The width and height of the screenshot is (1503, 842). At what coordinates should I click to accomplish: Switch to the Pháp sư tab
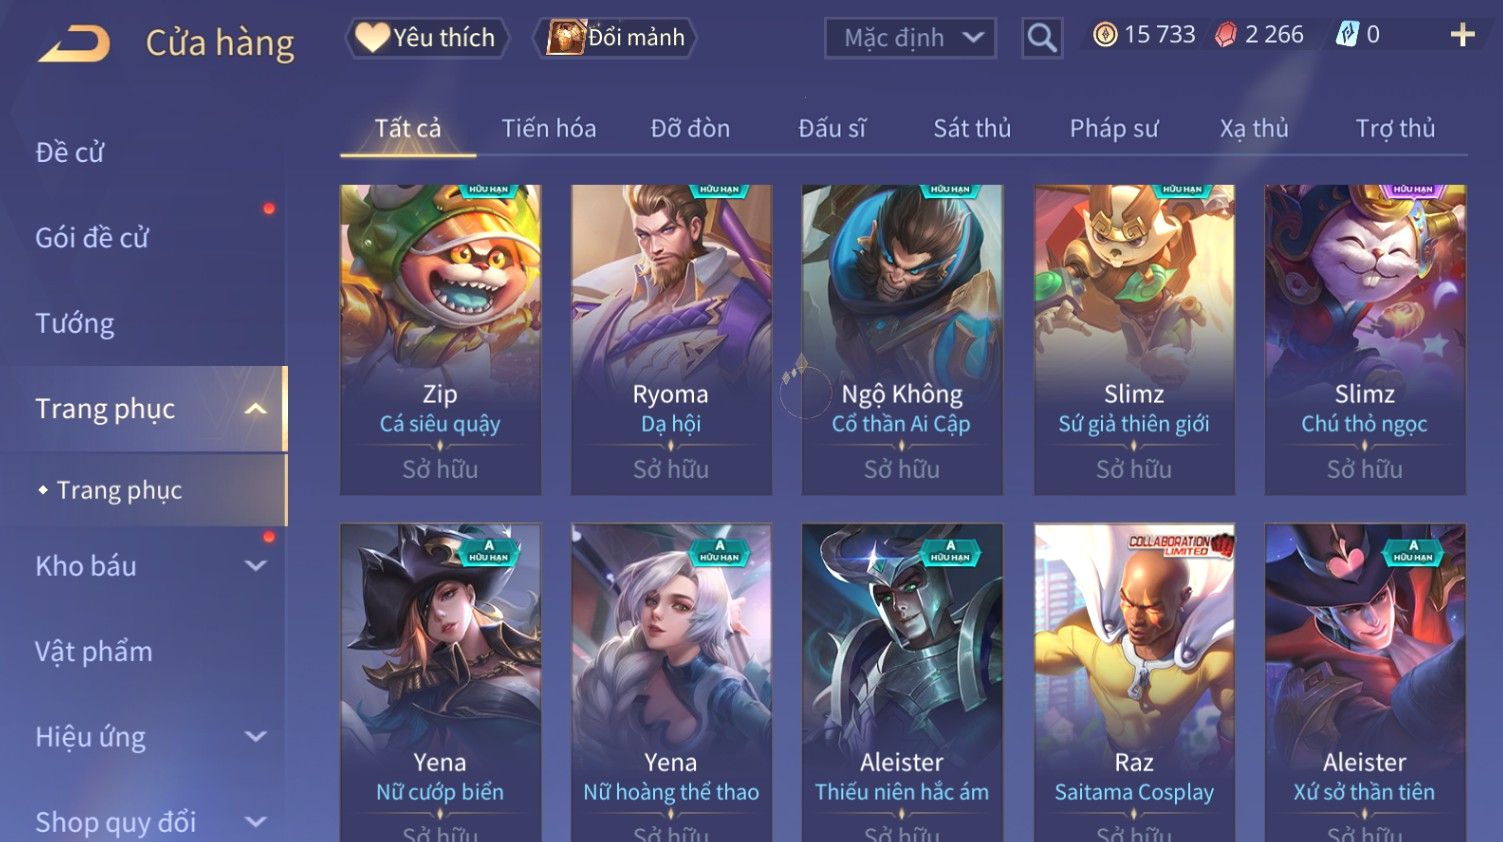[x=1114, y=128]
